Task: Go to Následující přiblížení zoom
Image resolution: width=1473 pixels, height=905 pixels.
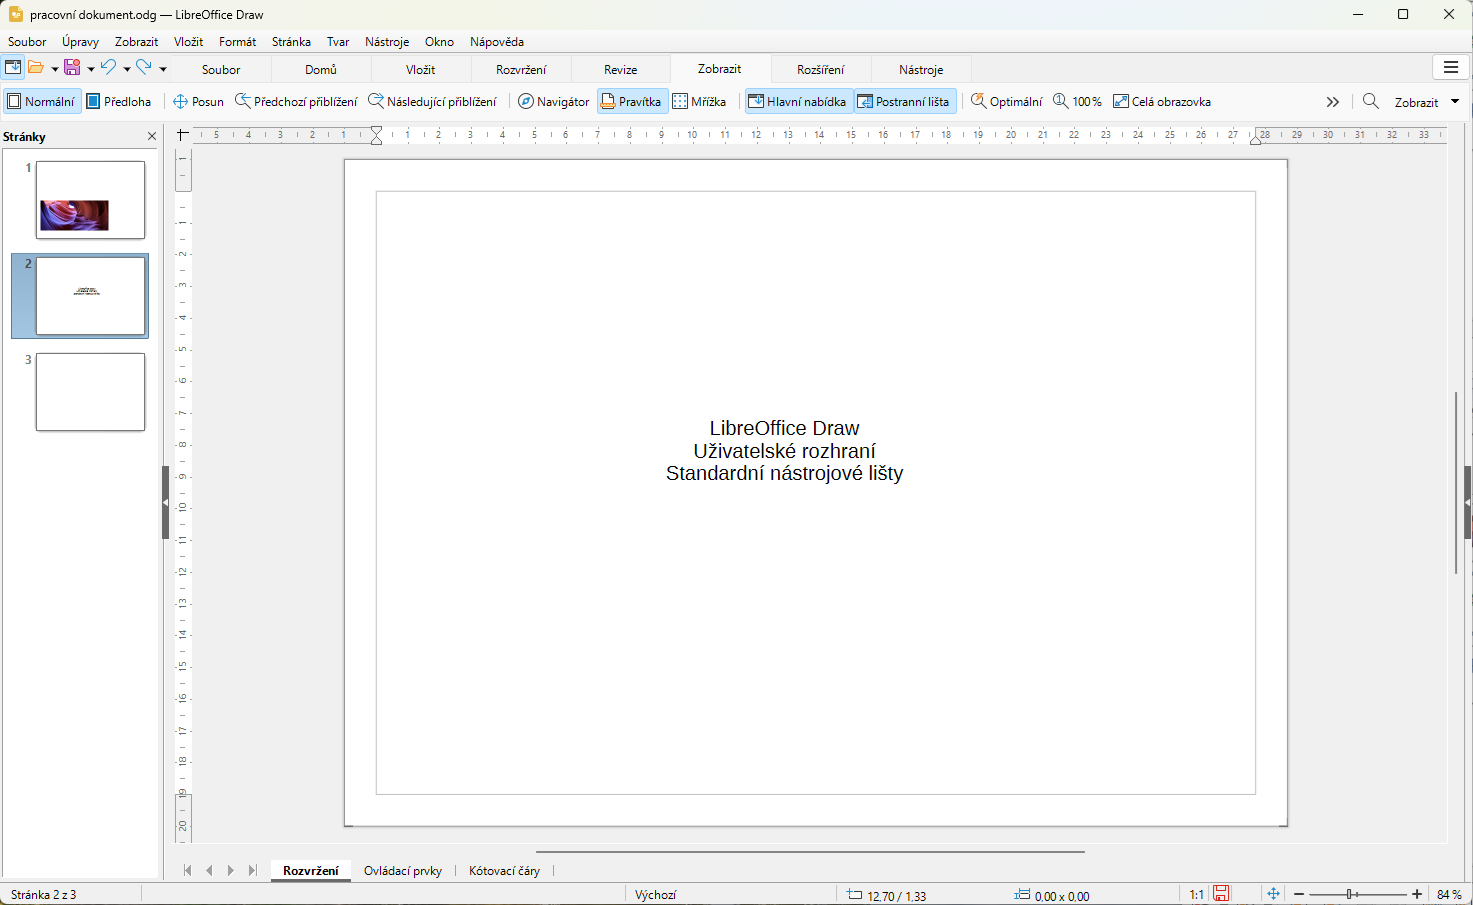Action: coord(432,101)
